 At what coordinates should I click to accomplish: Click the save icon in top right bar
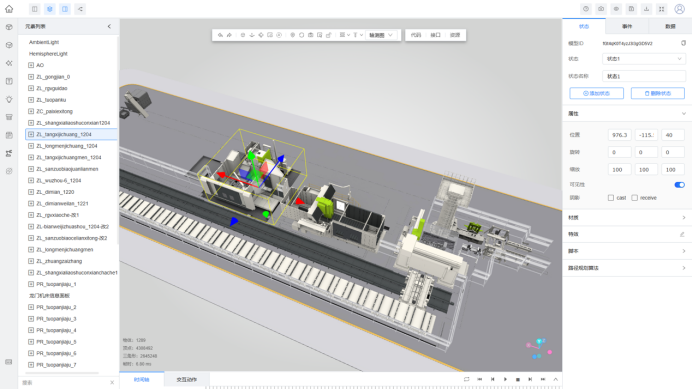[631, 9]
